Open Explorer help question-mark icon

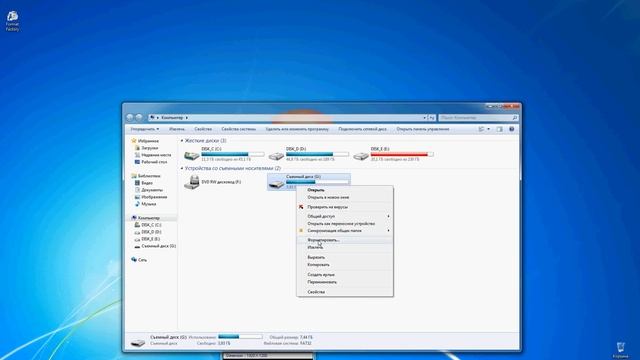pyautogui.click(x=512, y=129)
